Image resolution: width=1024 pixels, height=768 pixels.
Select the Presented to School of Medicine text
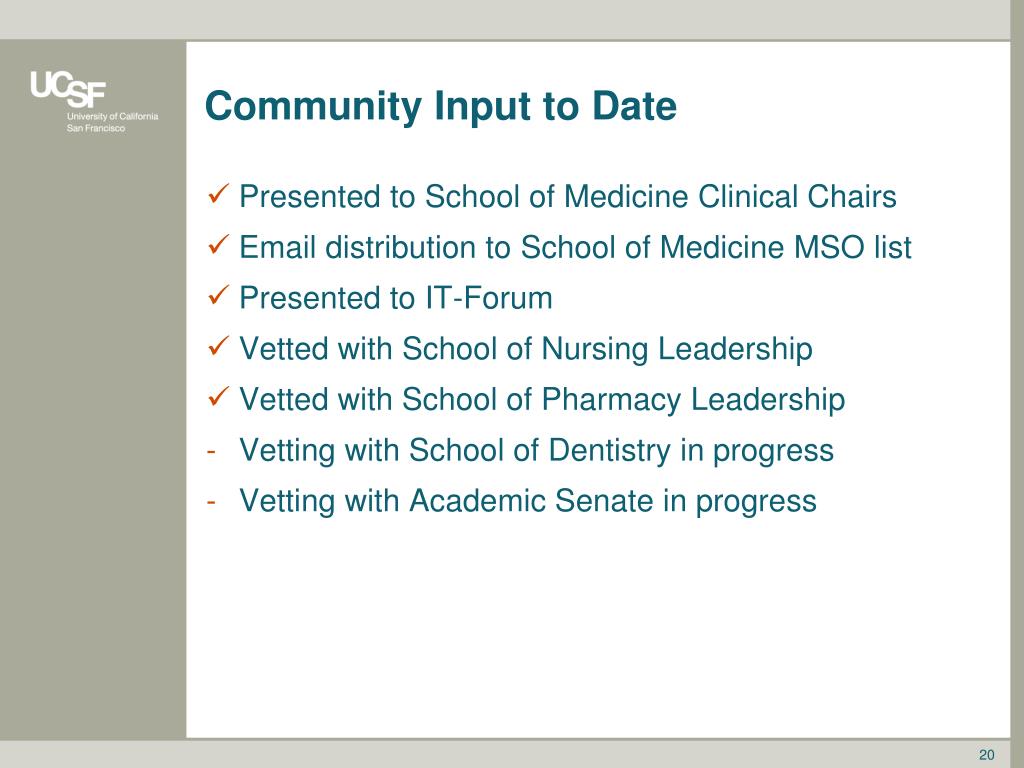point(464,197)
